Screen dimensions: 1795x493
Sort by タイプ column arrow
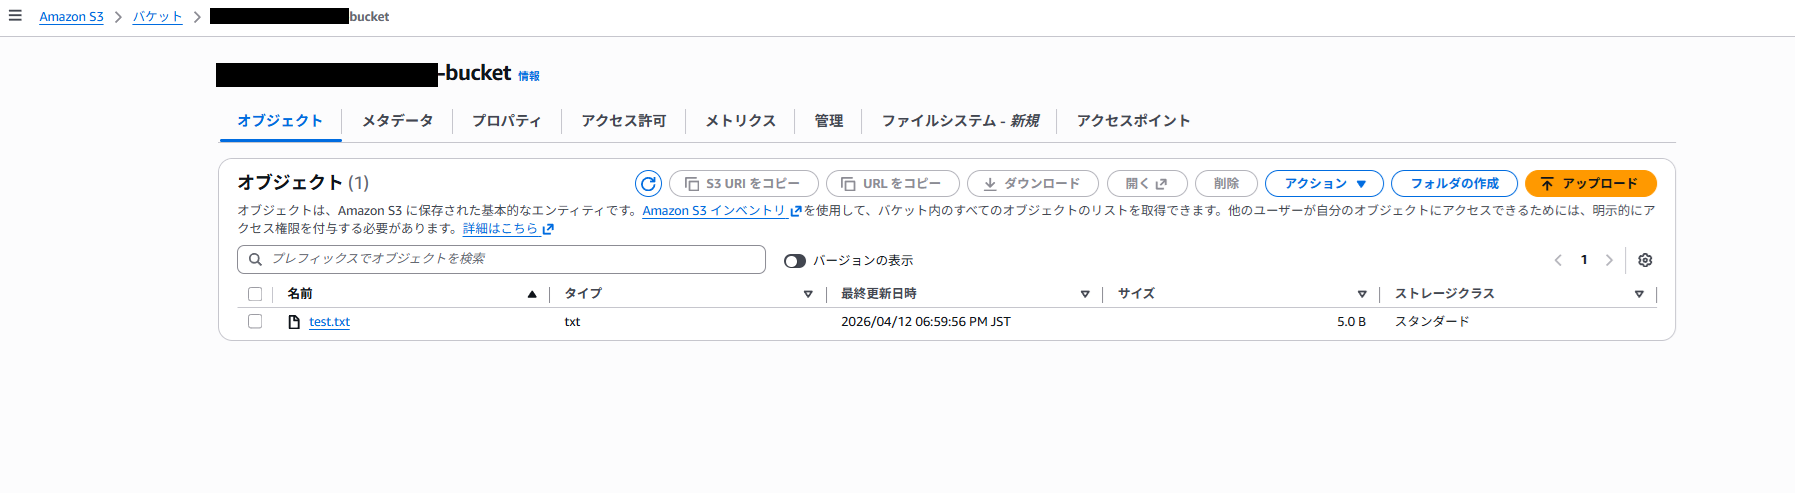point(808,294)
